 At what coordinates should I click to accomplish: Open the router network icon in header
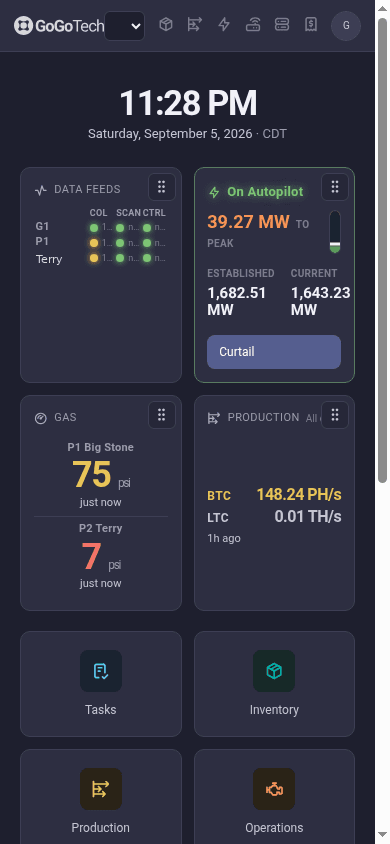[253, 24]
